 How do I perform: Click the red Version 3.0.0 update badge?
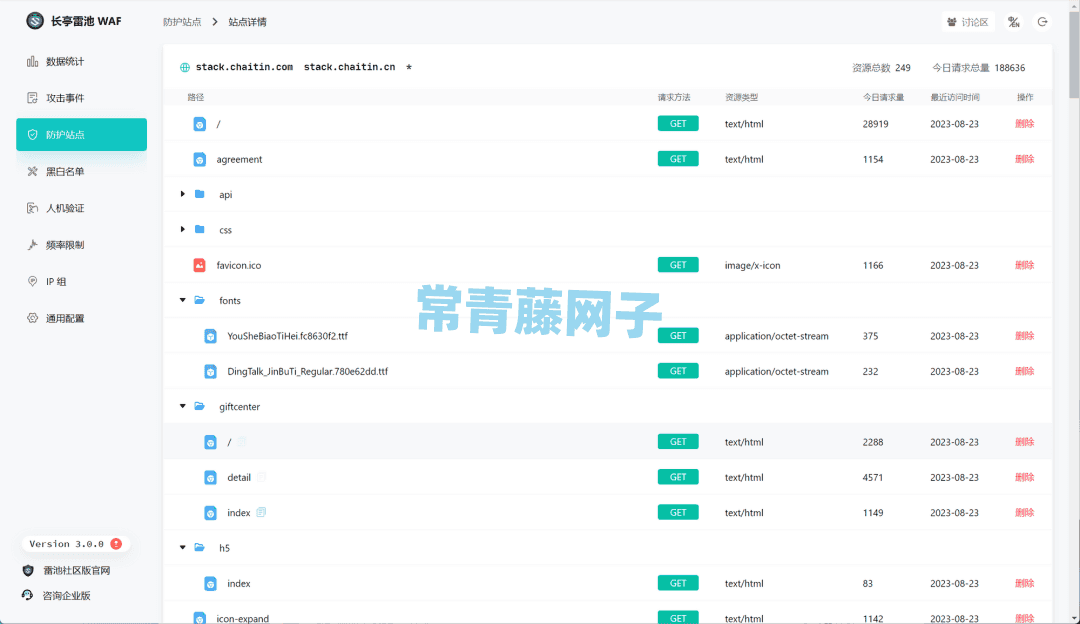(117, 543)
